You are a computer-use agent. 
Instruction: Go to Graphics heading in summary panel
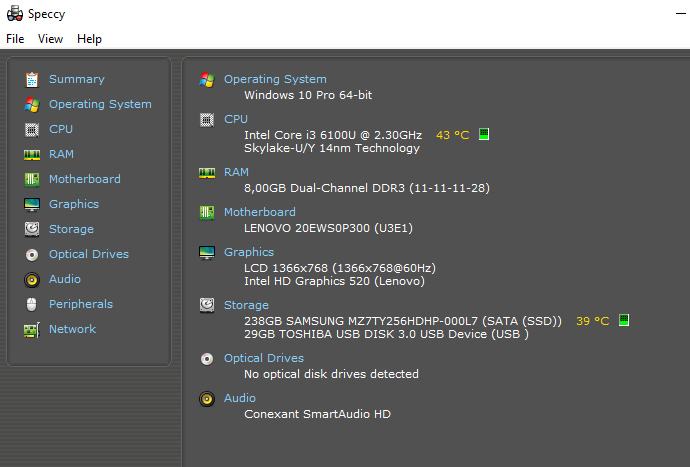tap(248, 252)
